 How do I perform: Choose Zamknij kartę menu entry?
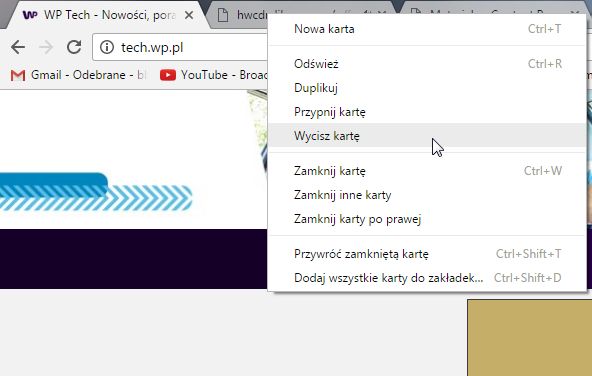(x=427, y=171)
